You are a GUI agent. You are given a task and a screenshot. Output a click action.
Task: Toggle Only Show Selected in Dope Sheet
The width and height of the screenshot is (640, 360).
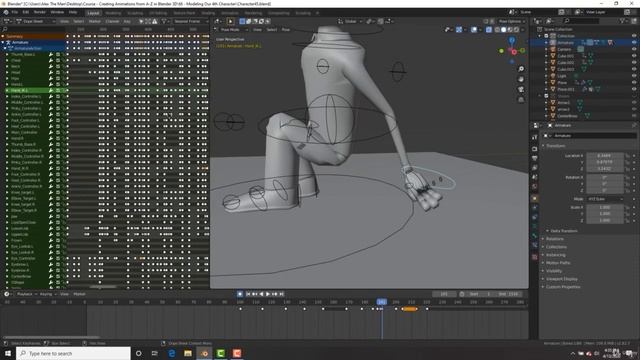[141, 21]
